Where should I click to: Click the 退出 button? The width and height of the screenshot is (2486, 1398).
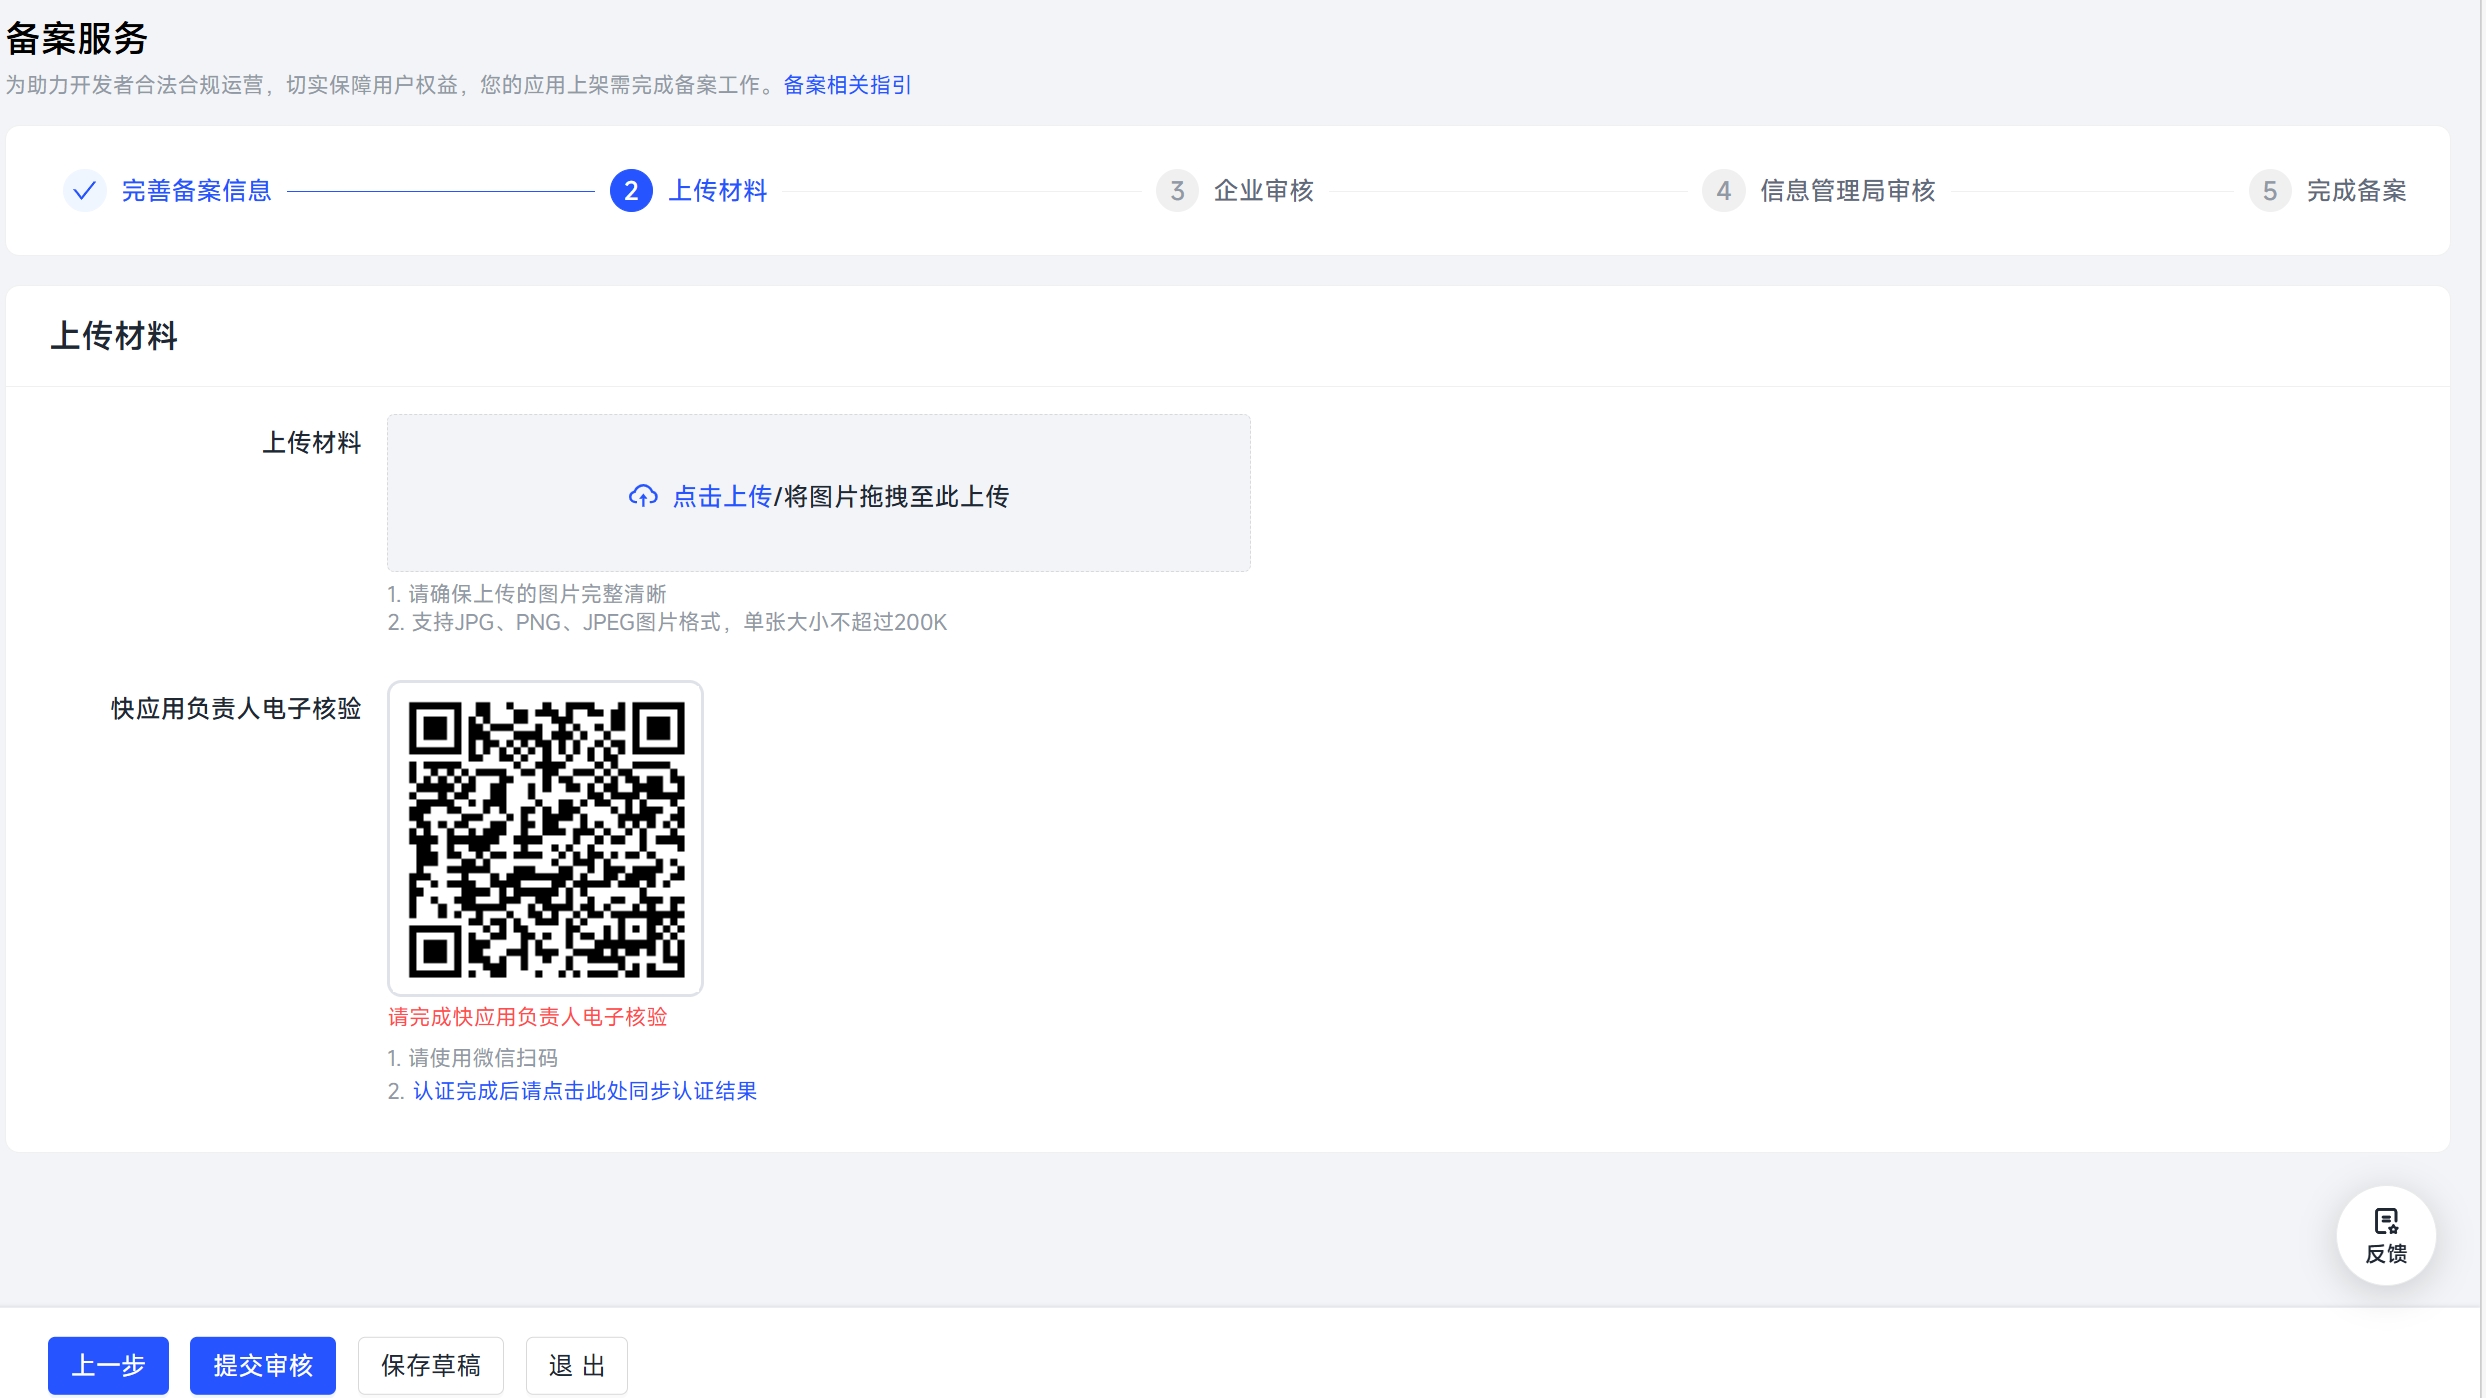pos(577,1365)
